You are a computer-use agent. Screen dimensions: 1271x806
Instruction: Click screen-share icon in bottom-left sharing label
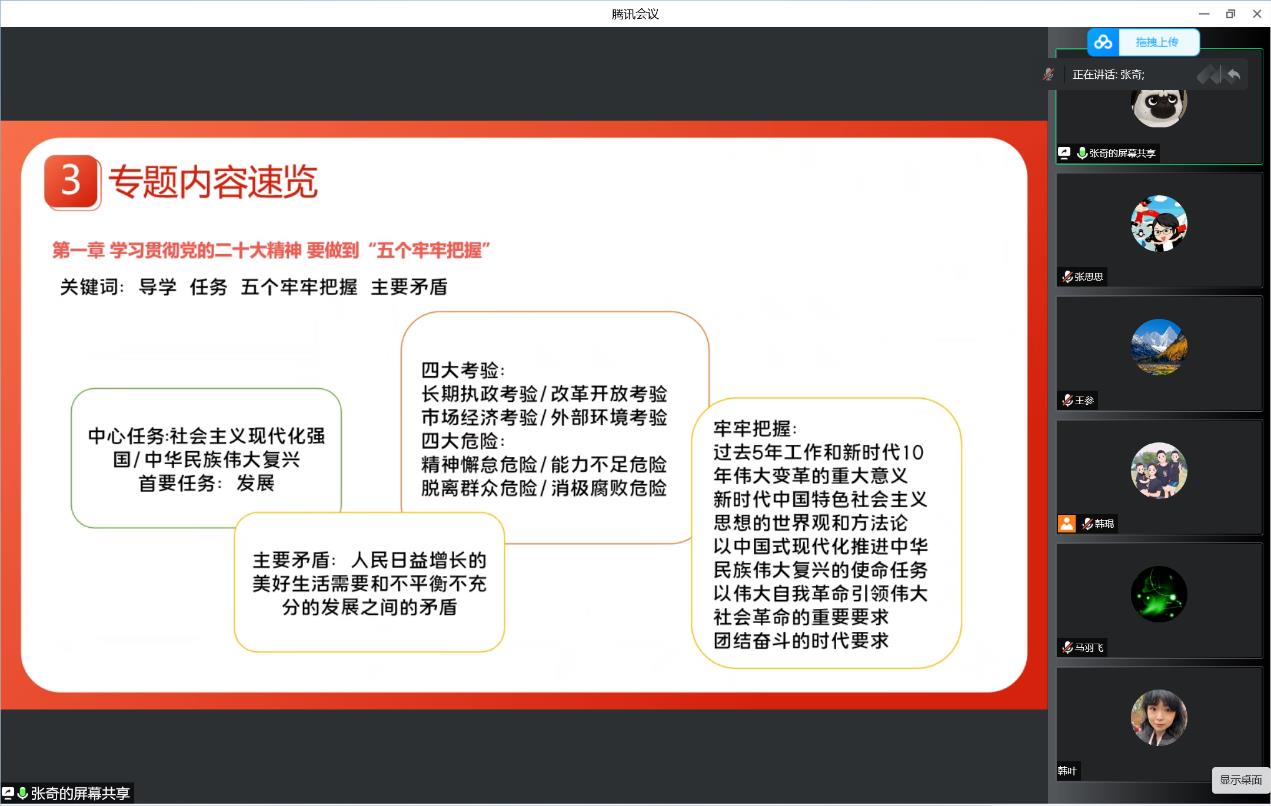8,793
